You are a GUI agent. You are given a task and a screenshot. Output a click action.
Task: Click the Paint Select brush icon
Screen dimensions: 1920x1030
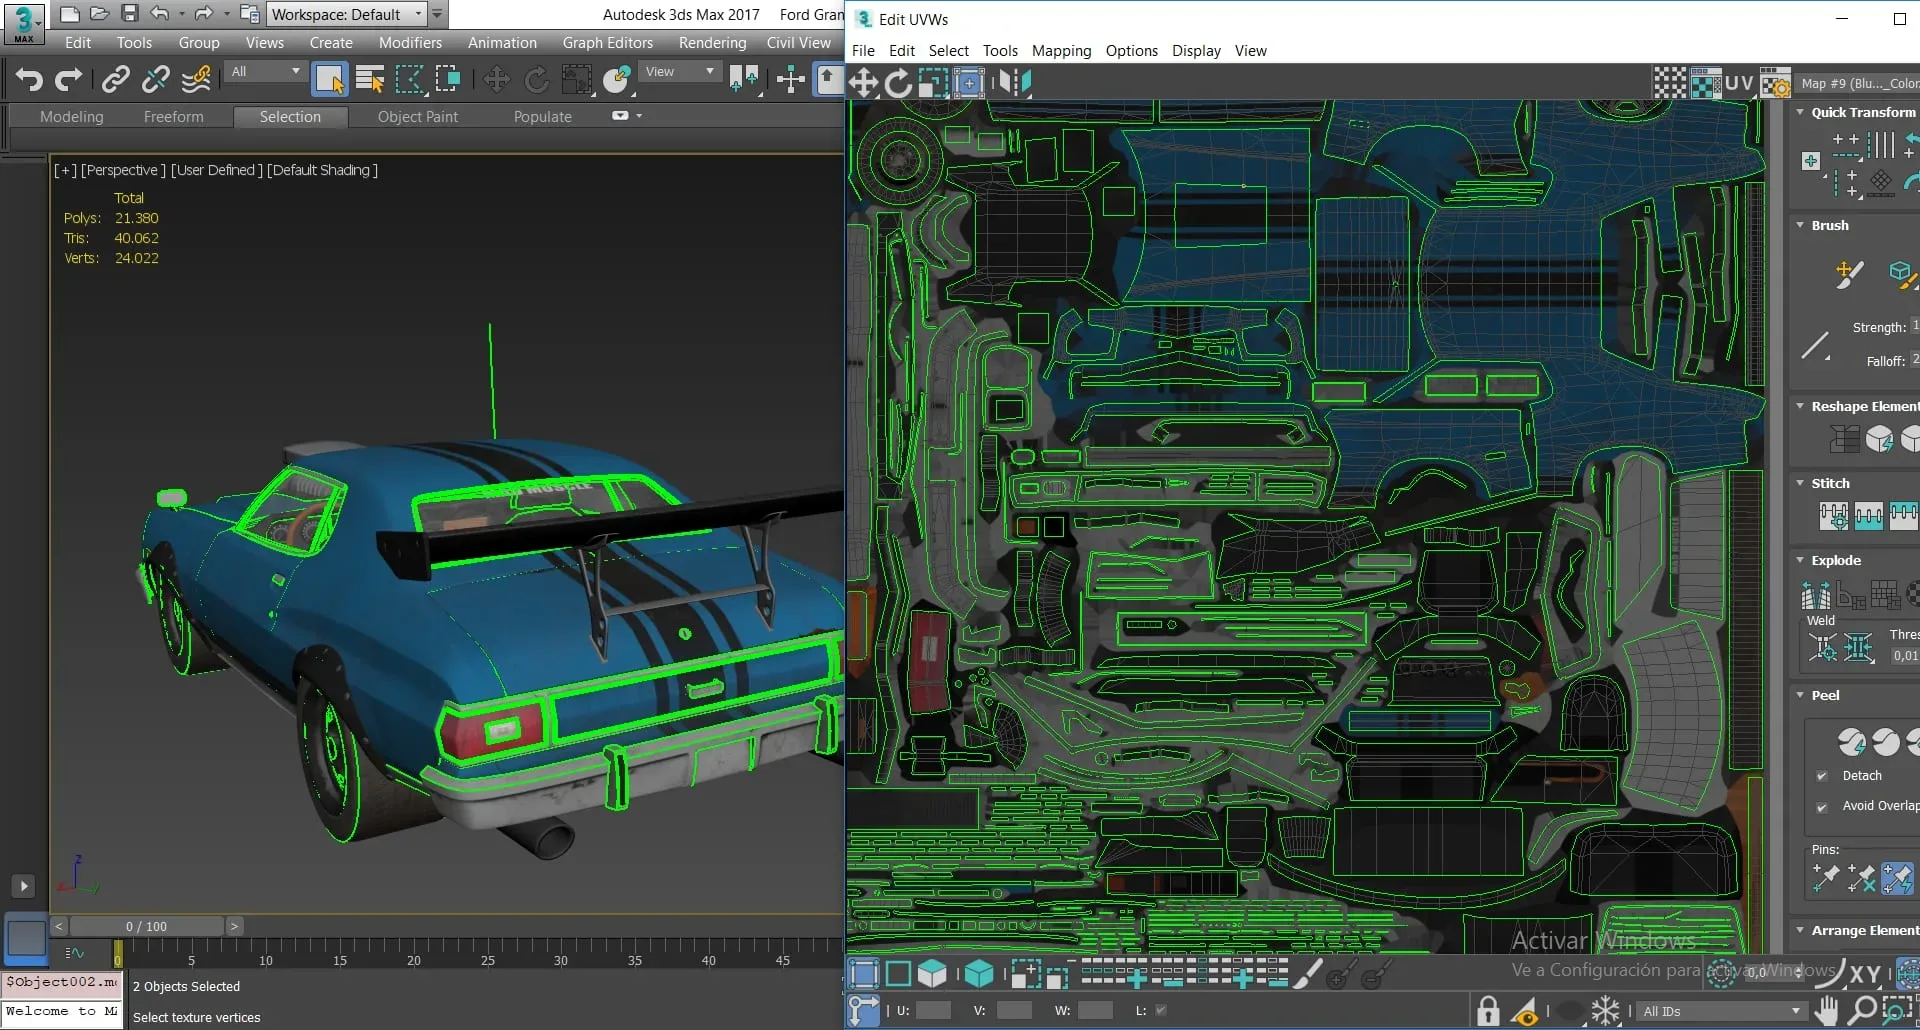1307,973
